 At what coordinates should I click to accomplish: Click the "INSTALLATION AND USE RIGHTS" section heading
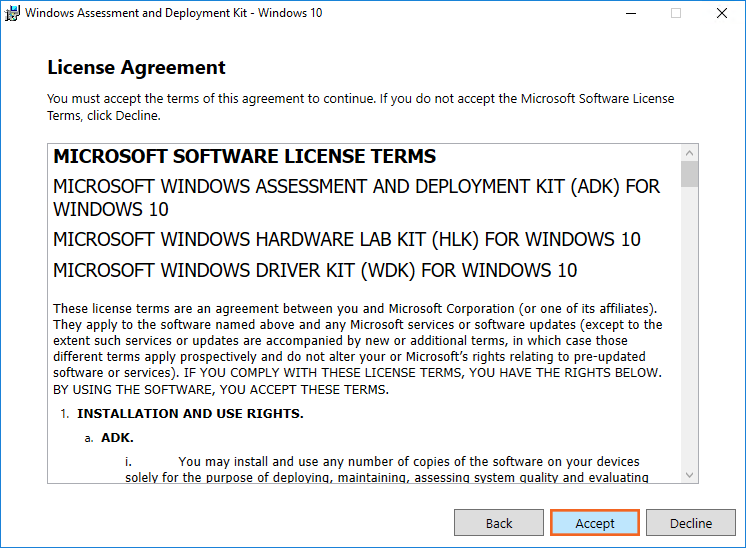pos(190,414)
